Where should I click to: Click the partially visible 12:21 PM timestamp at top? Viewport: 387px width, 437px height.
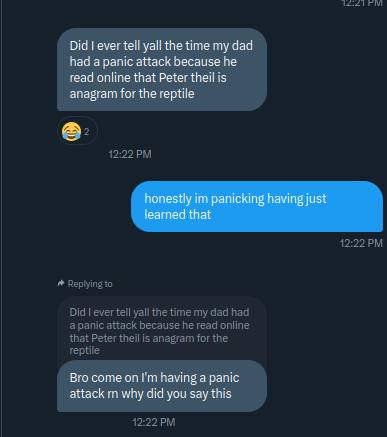(x=361, y=3)
